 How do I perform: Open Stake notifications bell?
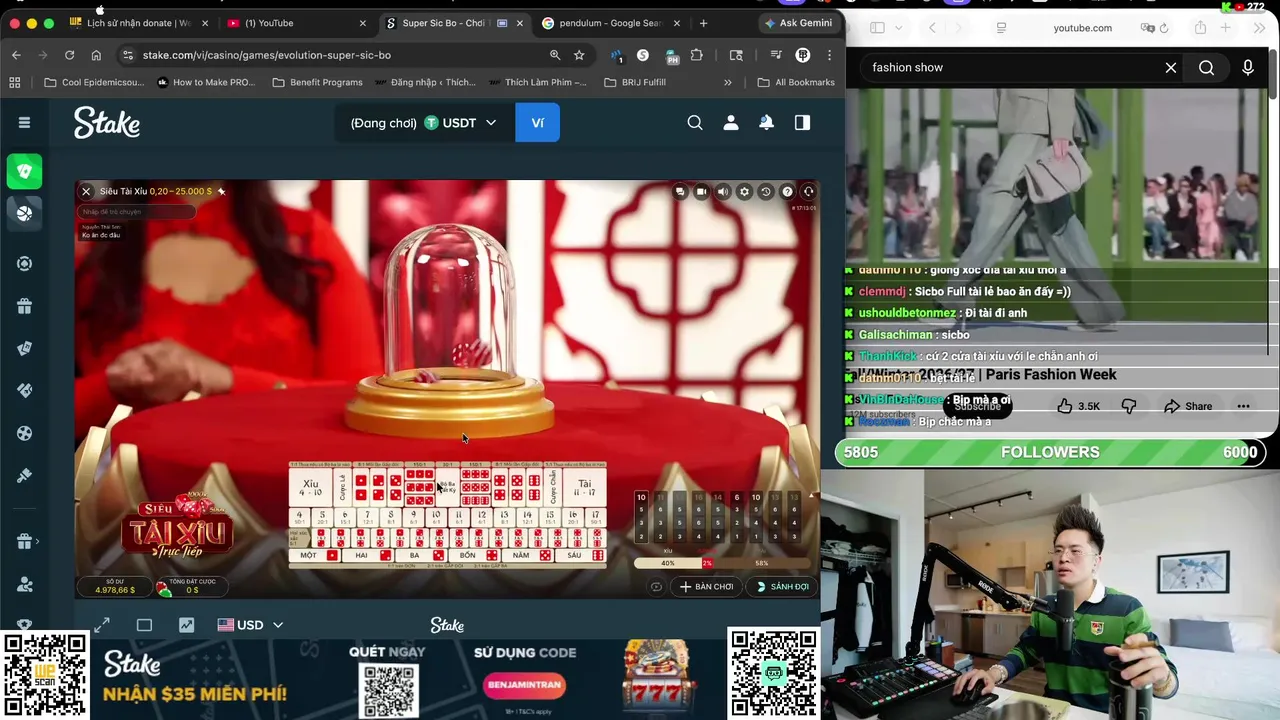coord(766,122)
